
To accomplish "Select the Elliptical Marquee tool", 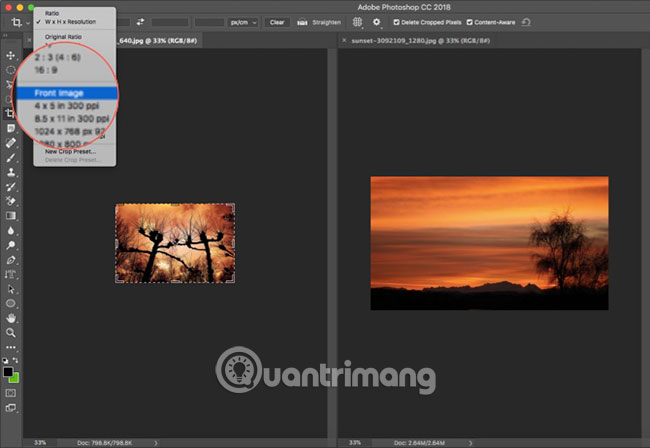I will click(x=11, y=70).
